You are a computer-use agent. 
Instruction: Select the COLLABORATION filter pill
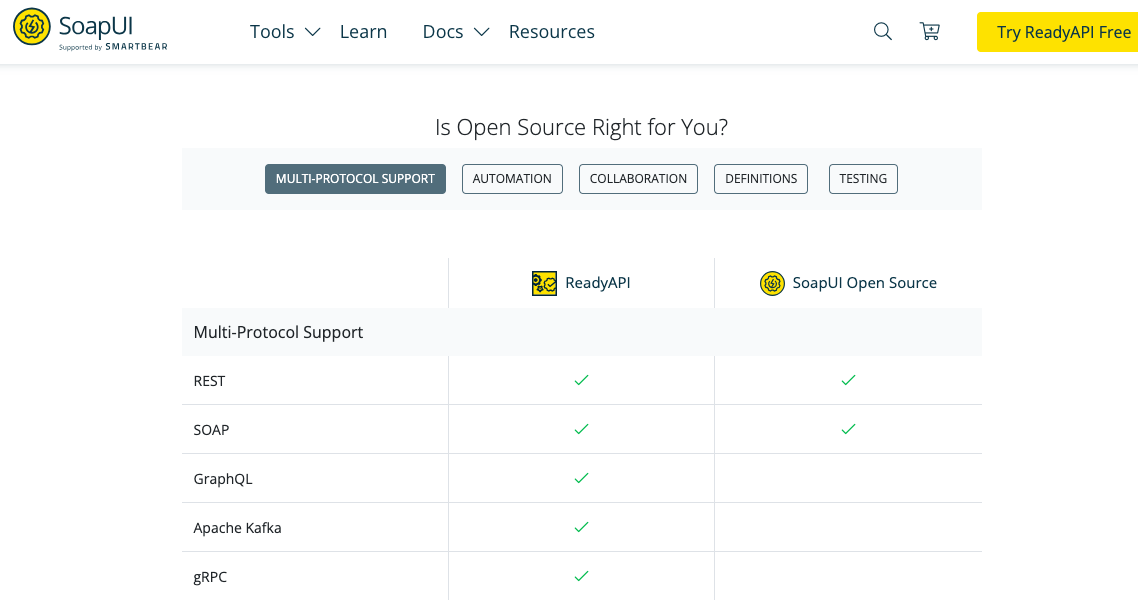638,178
